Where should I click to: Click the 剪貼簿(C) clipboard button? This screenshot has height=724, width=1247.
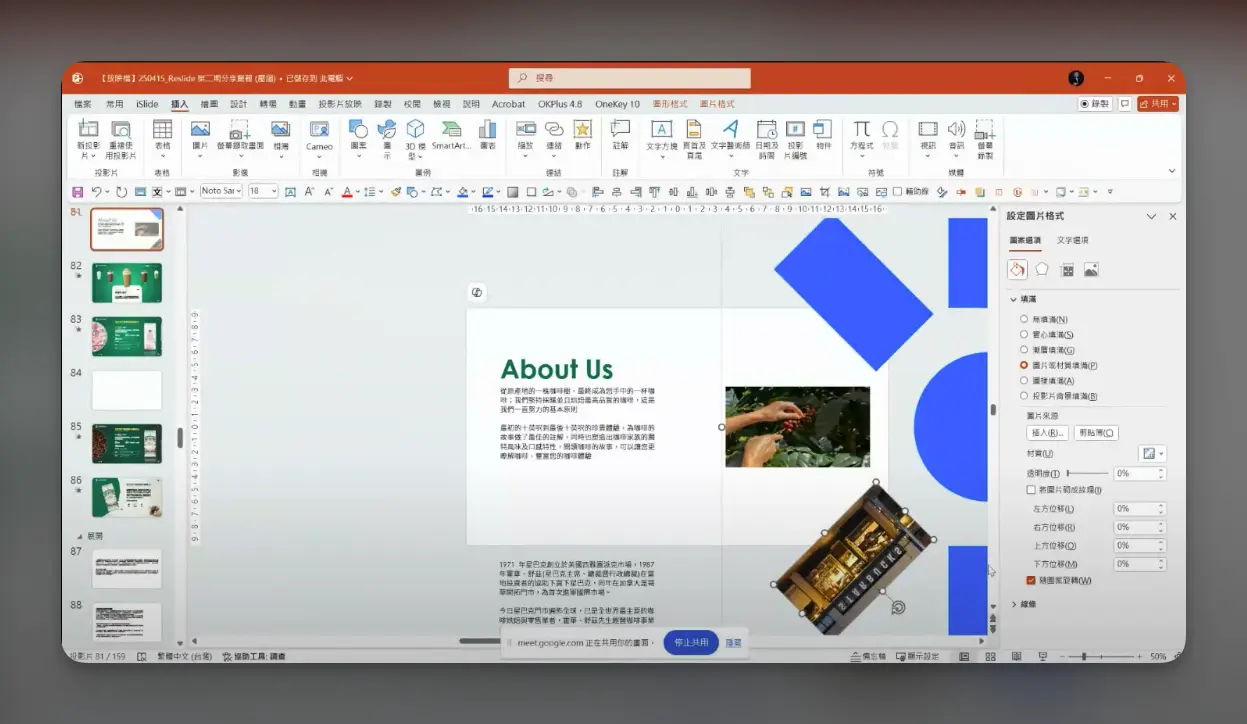pyautogui.click(x=1095, y=433)
